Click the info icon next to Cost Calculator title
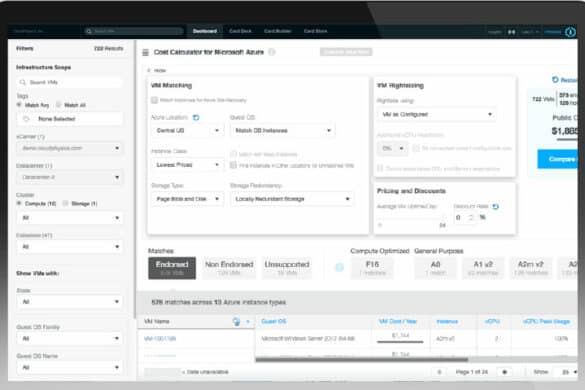This screenshot has height=390, width=585. click(x=272, y=52)
